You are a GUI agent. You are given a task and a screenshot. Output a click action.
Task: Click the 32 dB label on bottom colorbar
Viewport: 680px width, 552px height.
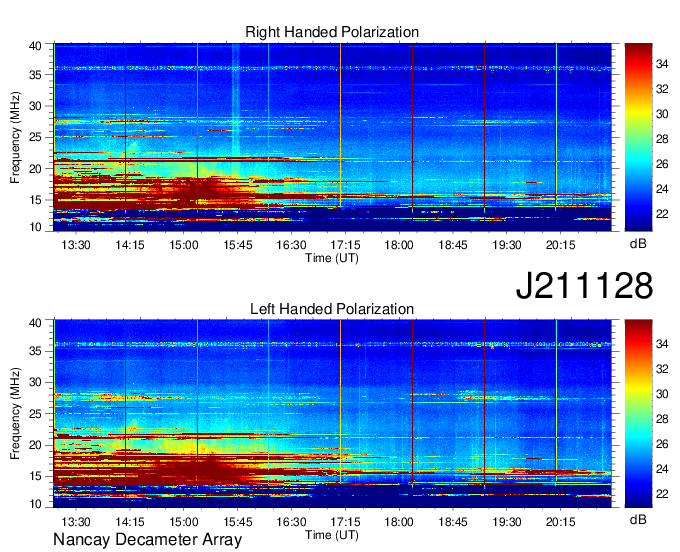pos(662,369)
